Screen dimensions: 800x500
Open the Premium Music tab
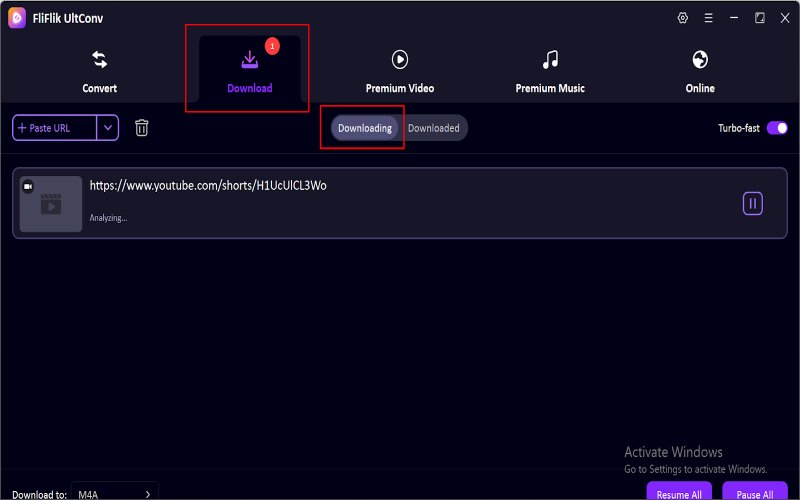550,71
